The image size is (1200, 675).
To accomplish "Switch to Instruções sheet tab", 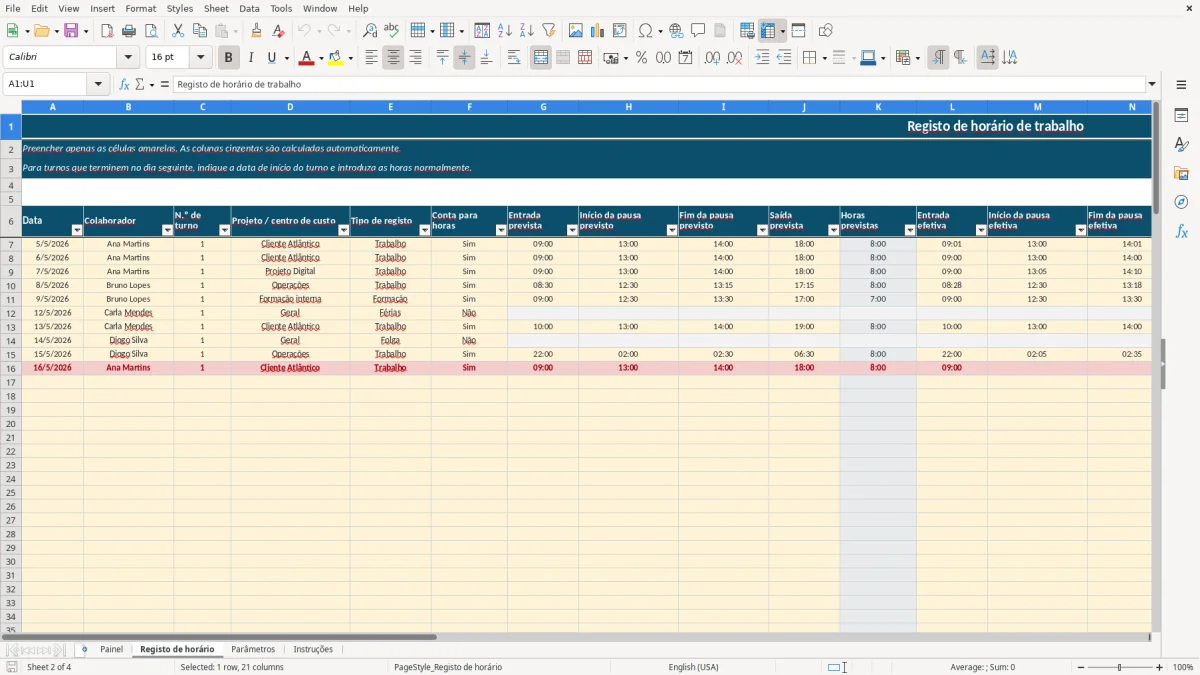I will click(313, 650).
